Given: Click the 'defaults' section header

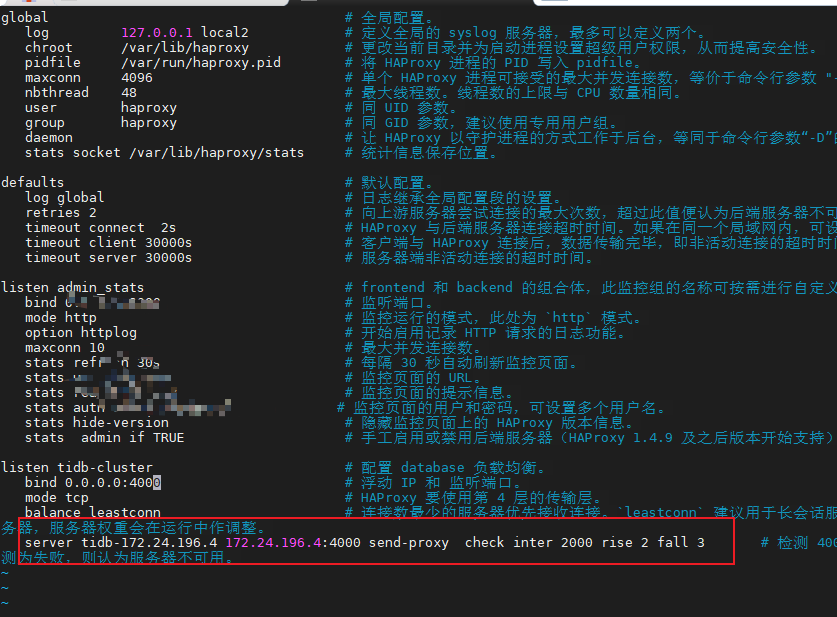Looking at the screenshot, I should 33,183.
